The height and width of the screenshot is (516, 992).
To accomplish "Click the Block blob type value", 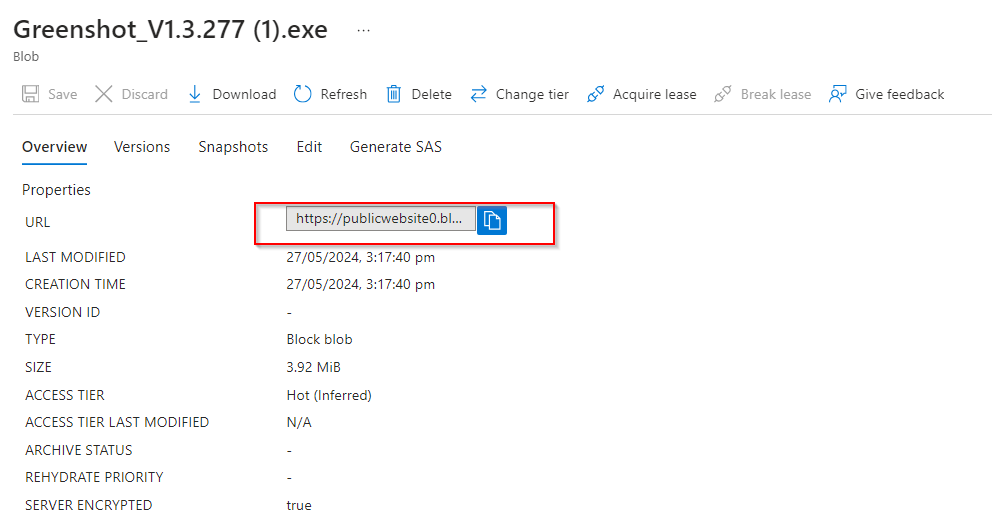I will pos(319,340).
